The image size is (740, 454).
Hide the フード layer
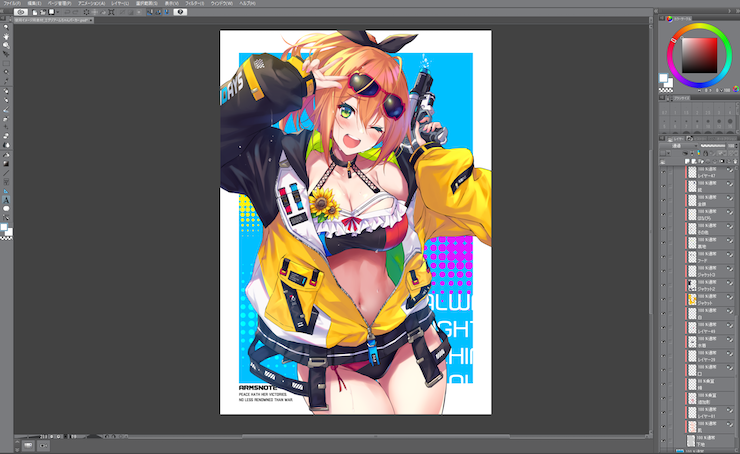coord(663,257)
